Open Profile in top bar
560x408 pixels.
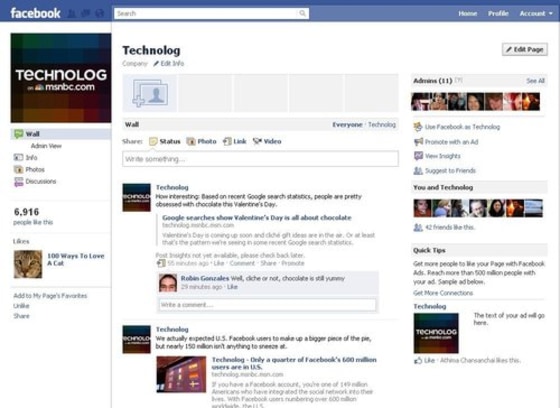click(x=498, y=14)
